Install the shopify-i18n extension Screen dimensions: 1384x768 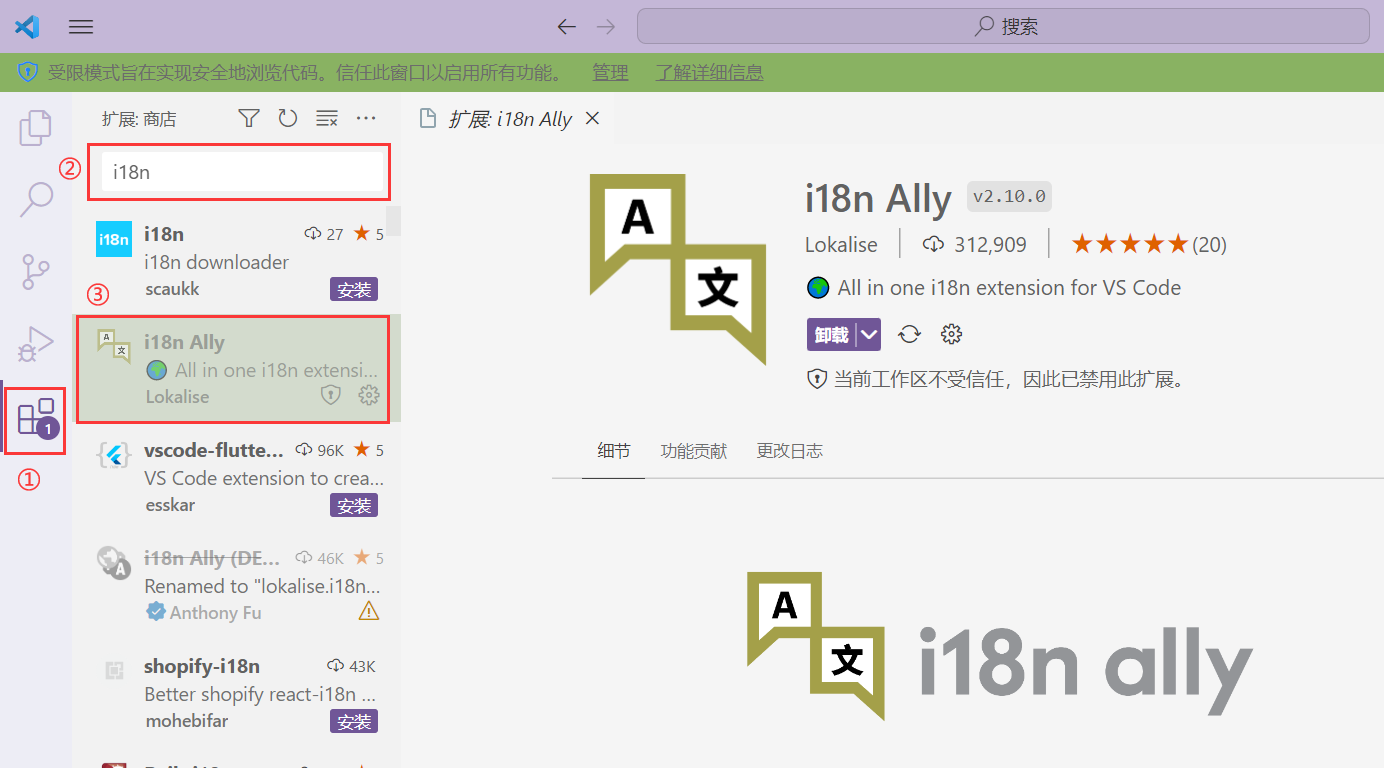[354, 722]
